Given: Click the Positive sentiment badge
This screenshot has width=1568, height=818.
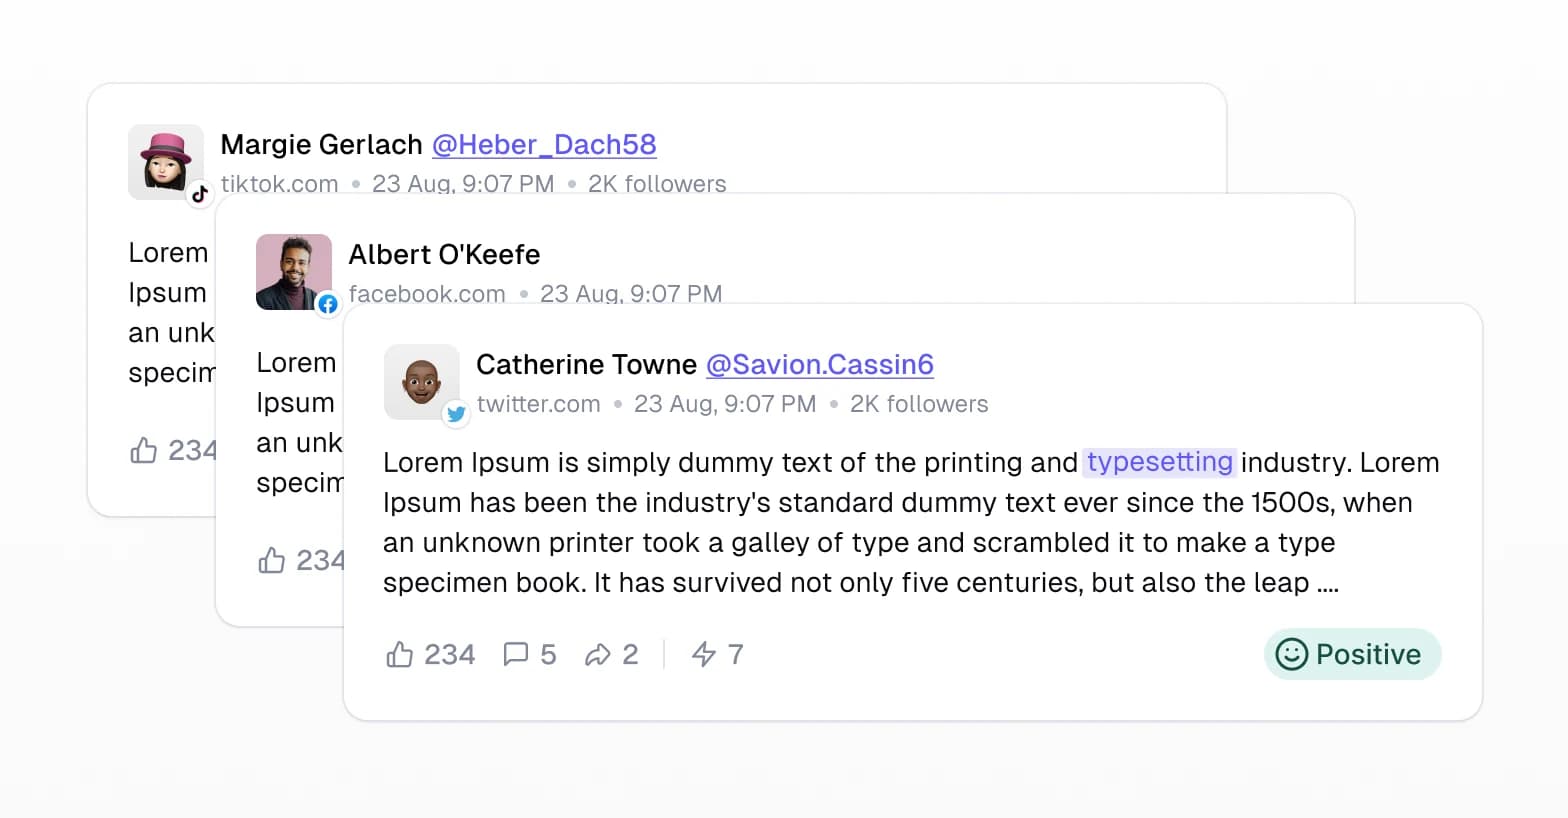Looking at the screenshot, I should (1352, 655).
